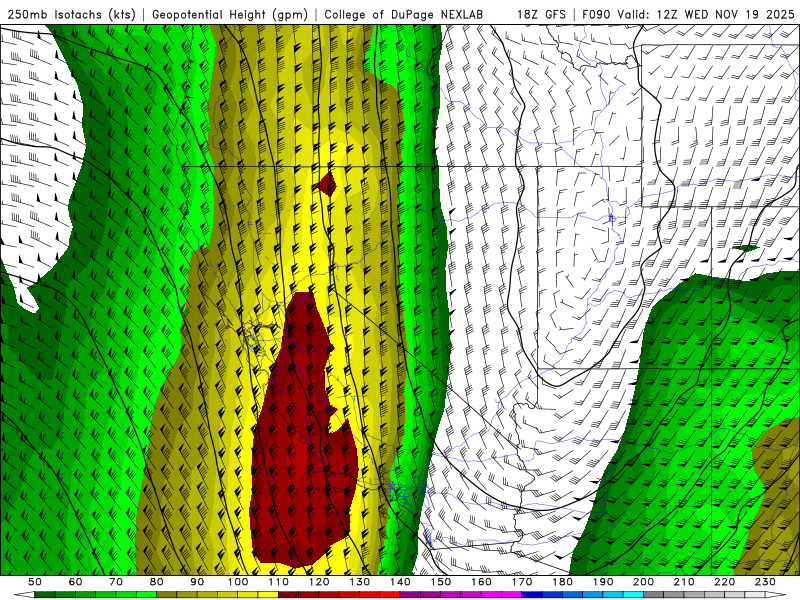
Task: Select the dark gray swatch beginning at 200 knots
Action: [654, 595]
